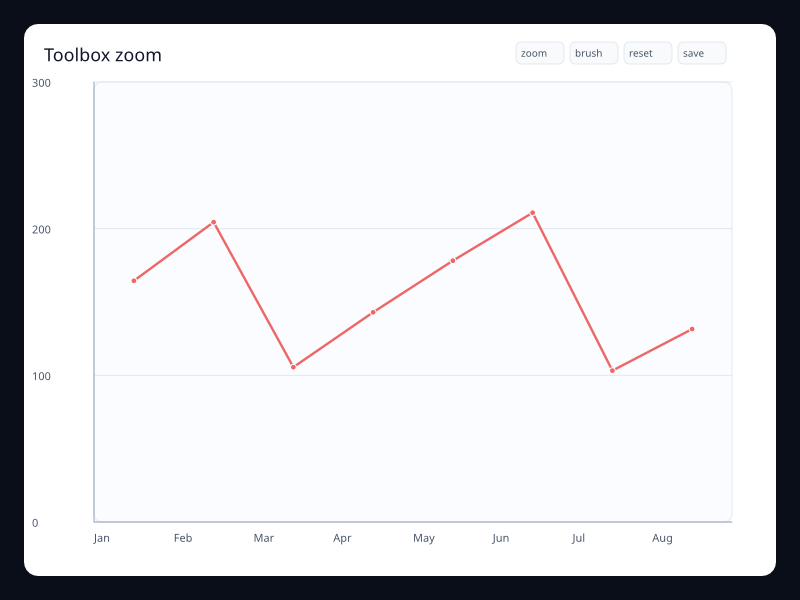Click the 'Jun' x-axis label

[x=501, y=538]
